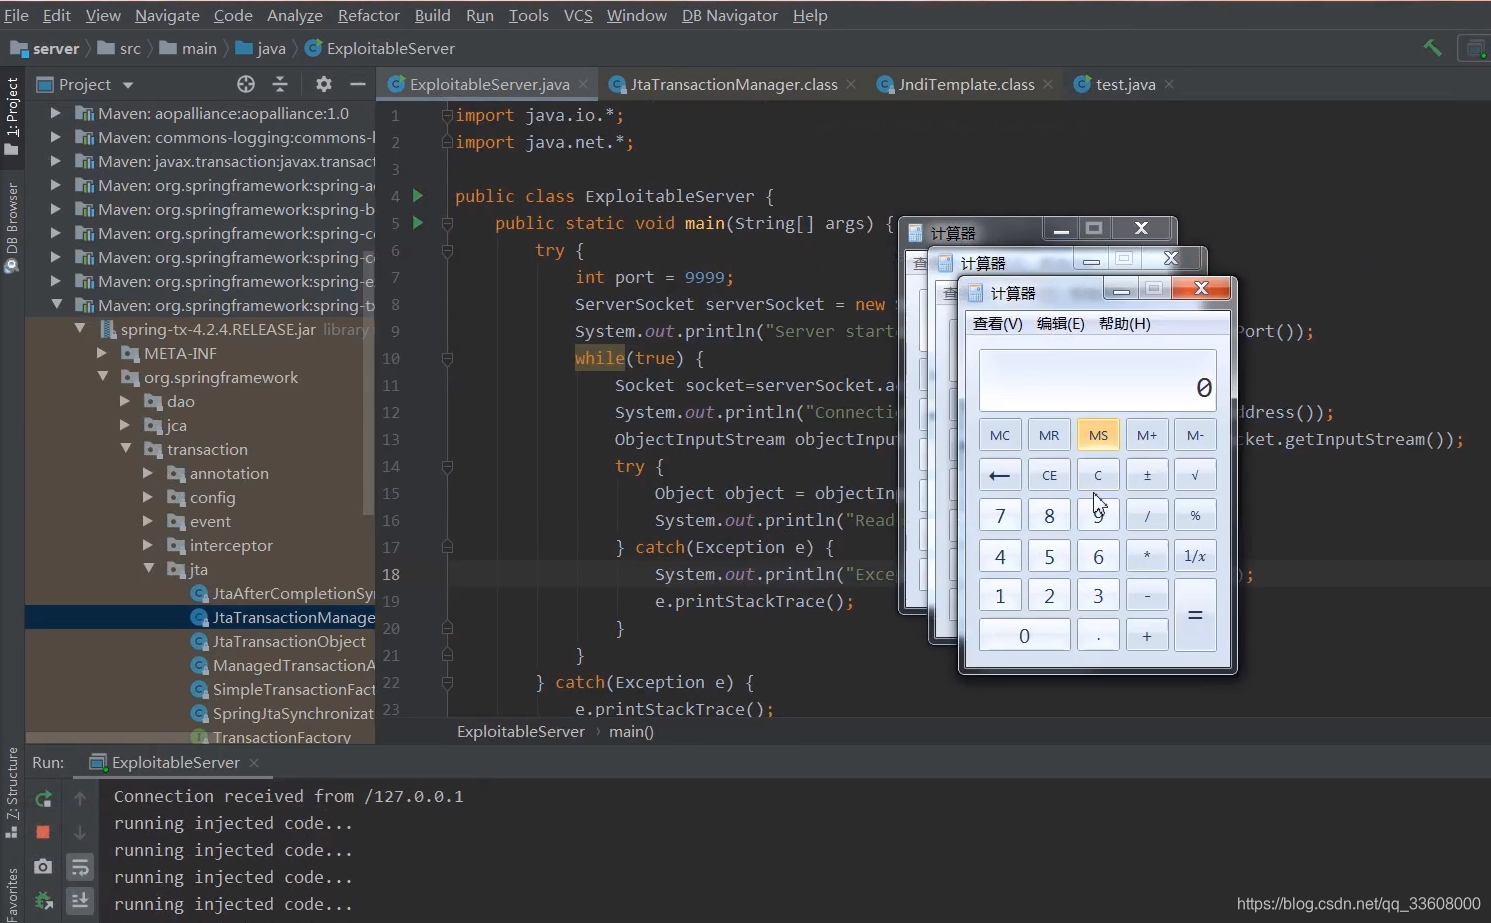Collapse spring-tx-4.2.4.RELEASE.jar node

click(80, 329)
